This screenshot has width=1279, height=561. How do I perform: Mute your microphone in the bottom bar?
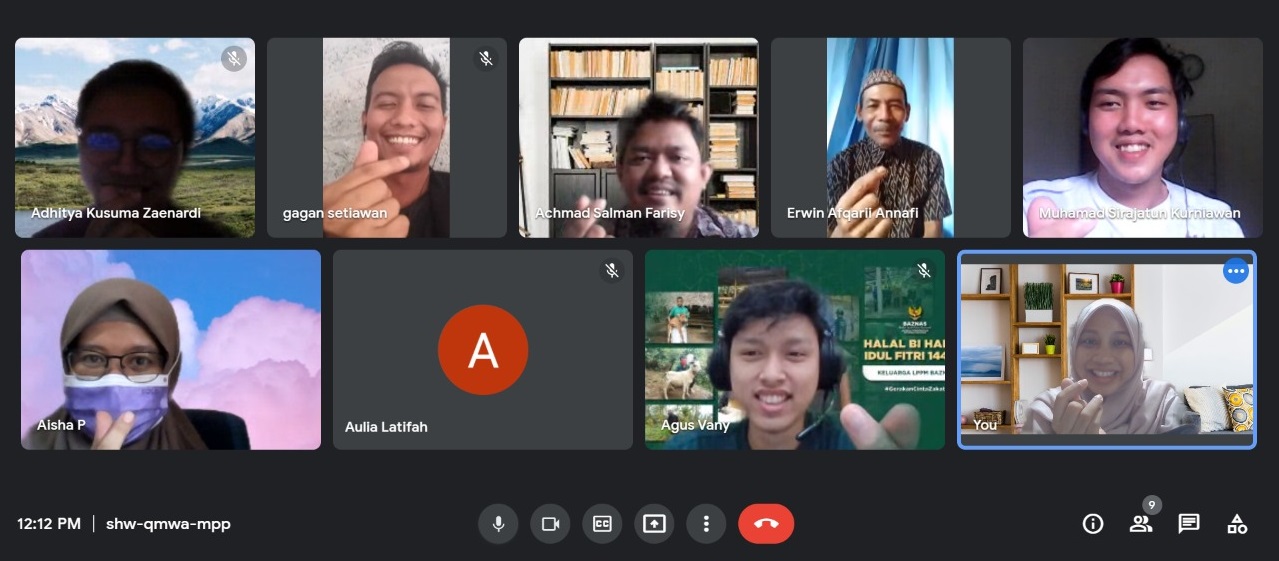pyautogui.click(x=498, y=524)
